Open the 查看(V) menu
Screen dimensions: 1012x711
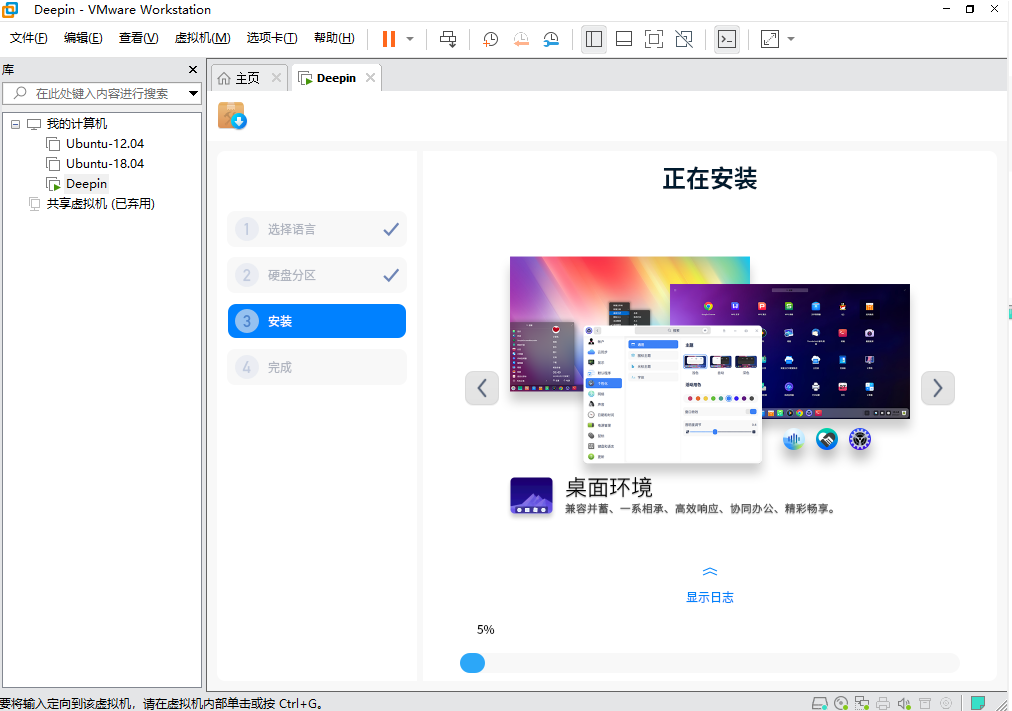tap(138, 38)
